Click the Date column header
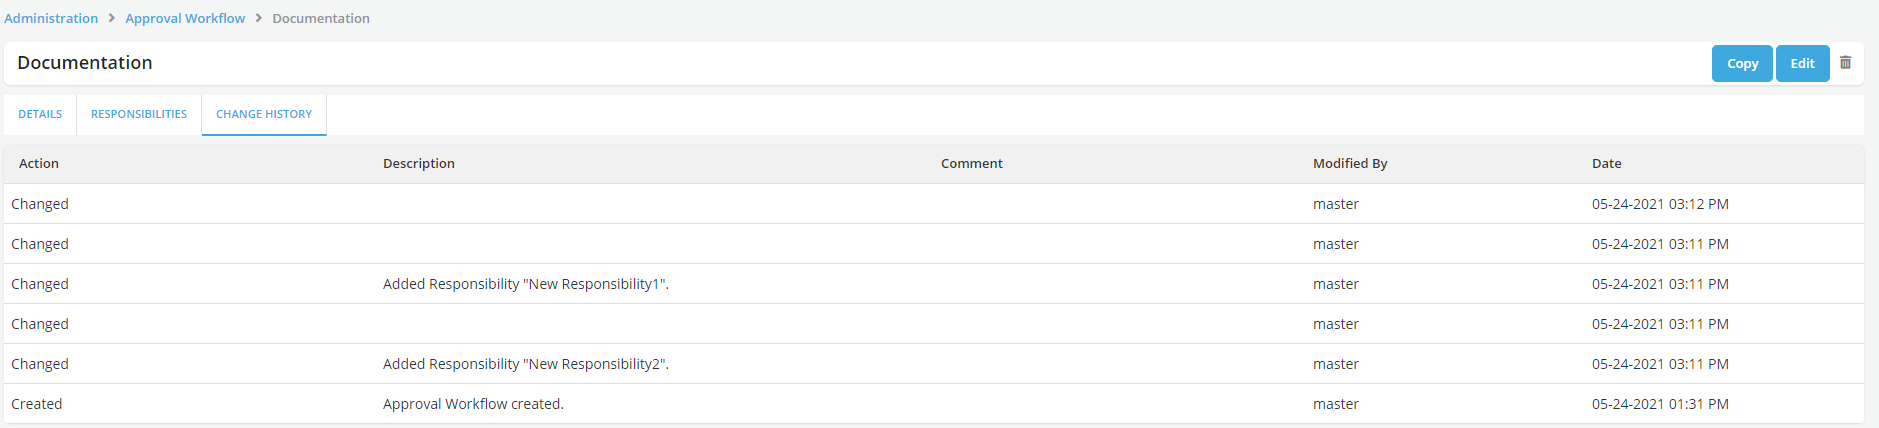The width and height of the screenshot is (1879, 428). 1607,163
